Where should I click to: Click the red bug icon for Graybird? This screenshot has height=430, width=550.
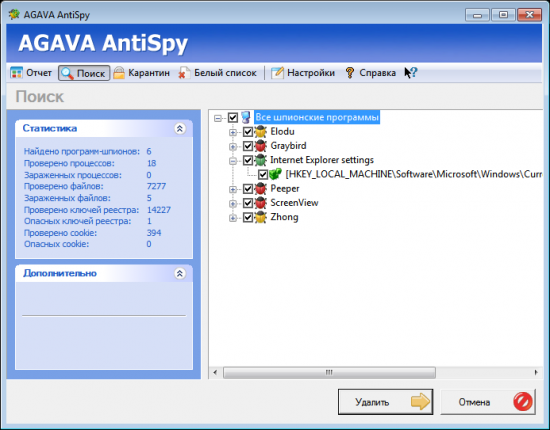point(261,146)
